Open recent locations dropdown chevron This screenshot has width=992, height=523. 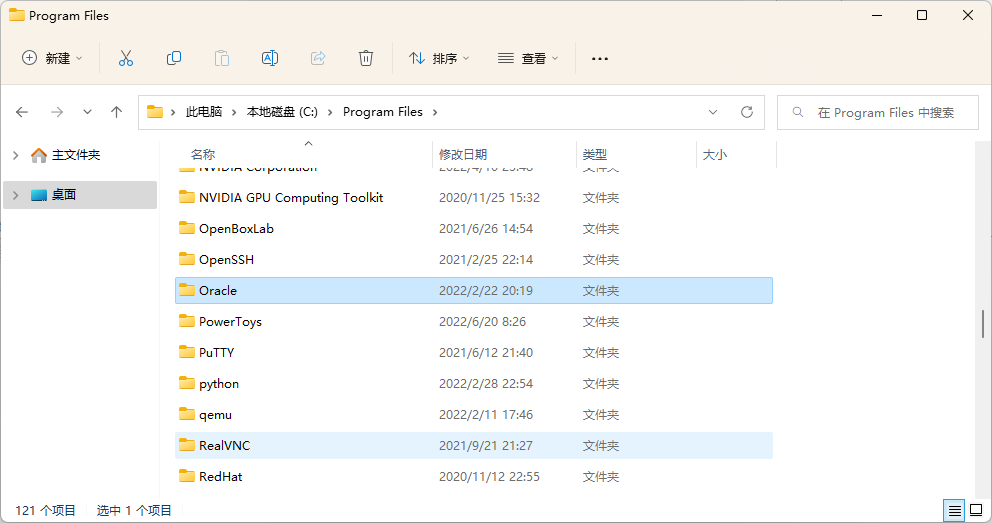(x=87, y=112)
